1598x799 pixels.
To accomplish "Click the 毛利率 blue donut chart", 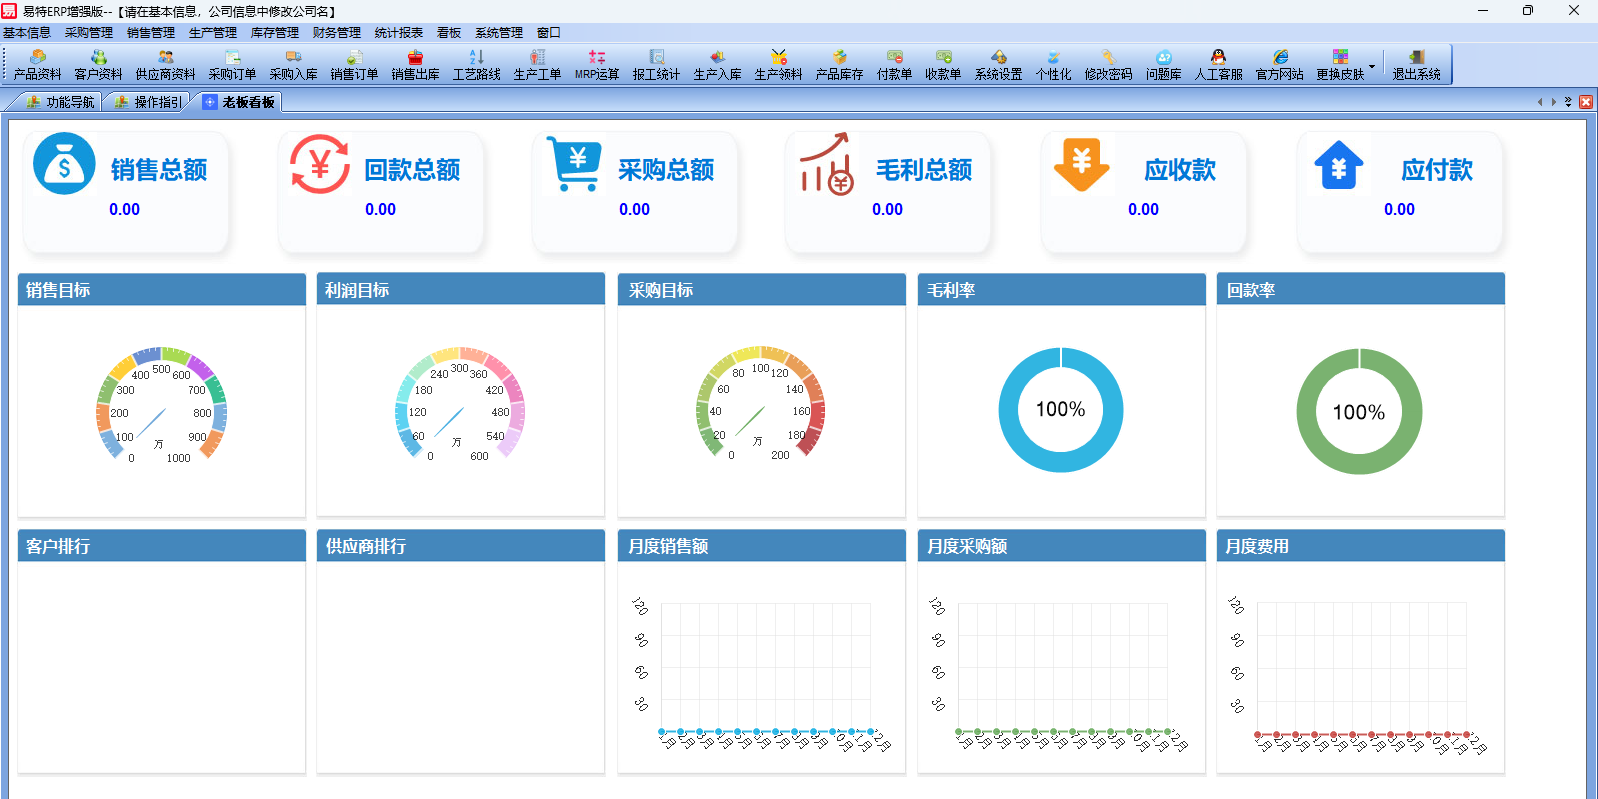I will click(1060, 410).
